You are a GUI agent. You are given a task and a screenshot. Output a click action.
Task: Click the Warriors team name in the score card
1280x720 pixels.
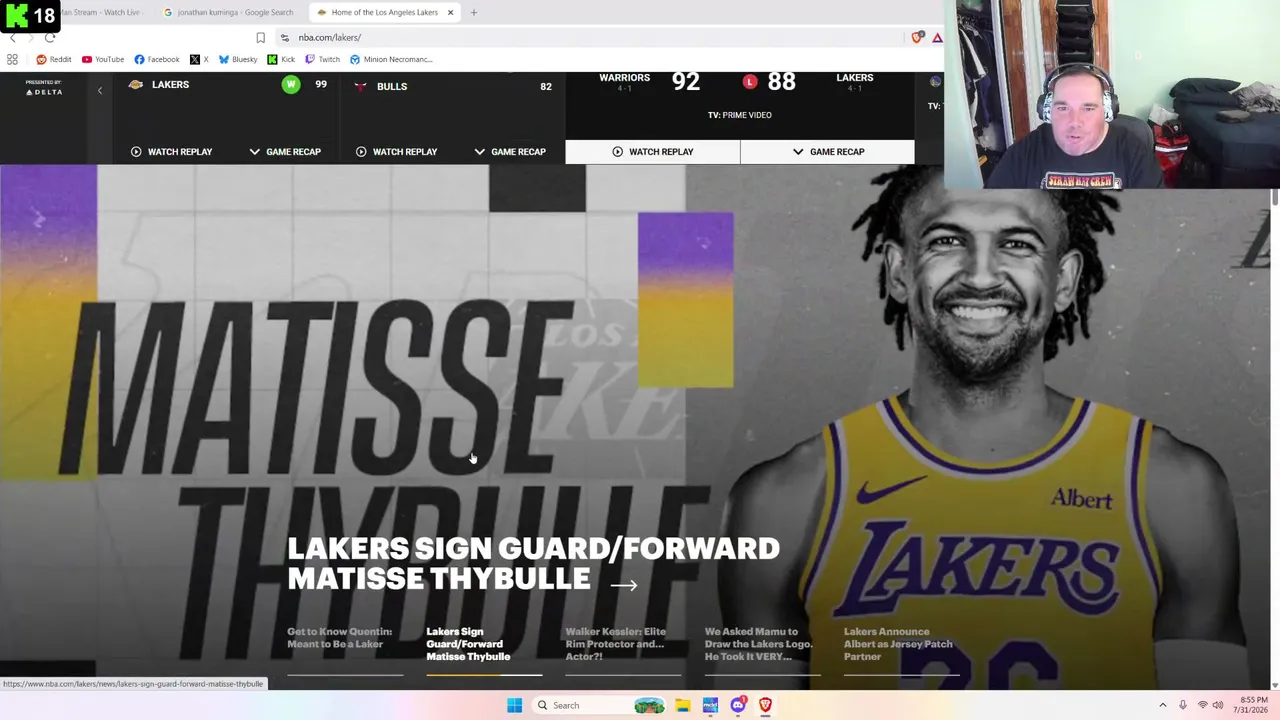(x=624, y=78)
